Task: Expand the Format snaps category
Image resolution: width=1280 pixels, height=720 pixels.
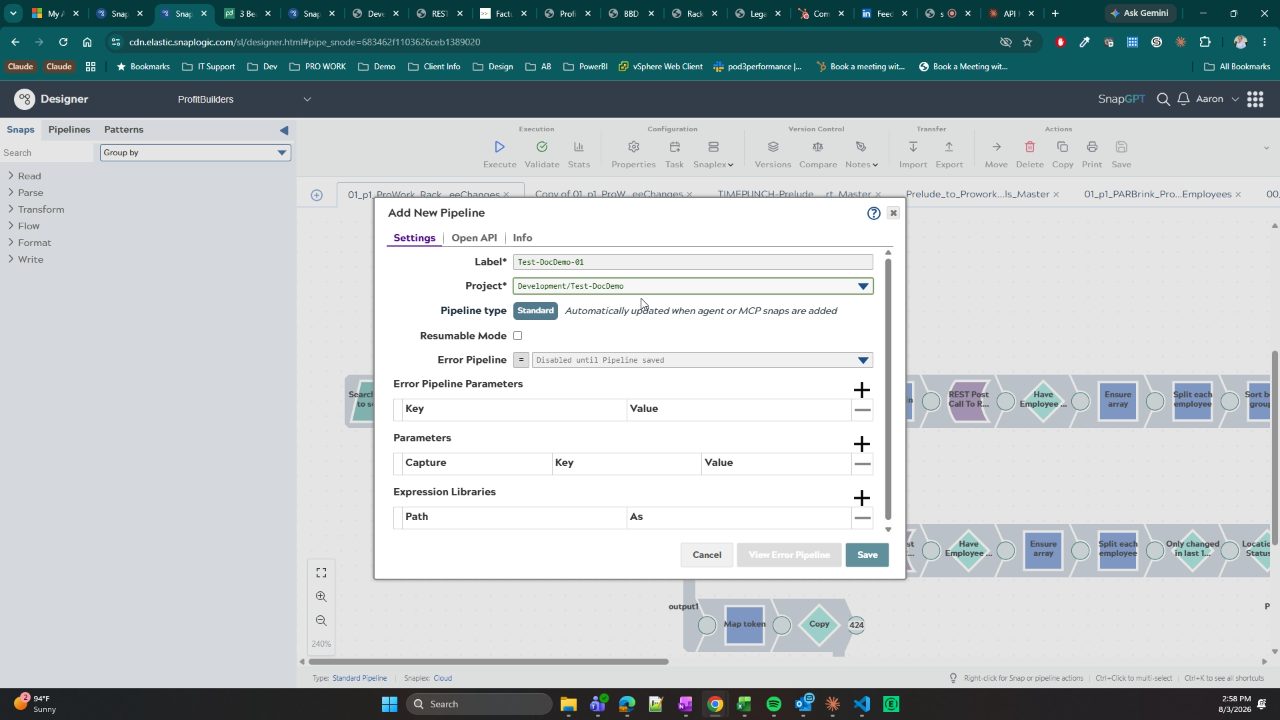Action: click(29, 243)
